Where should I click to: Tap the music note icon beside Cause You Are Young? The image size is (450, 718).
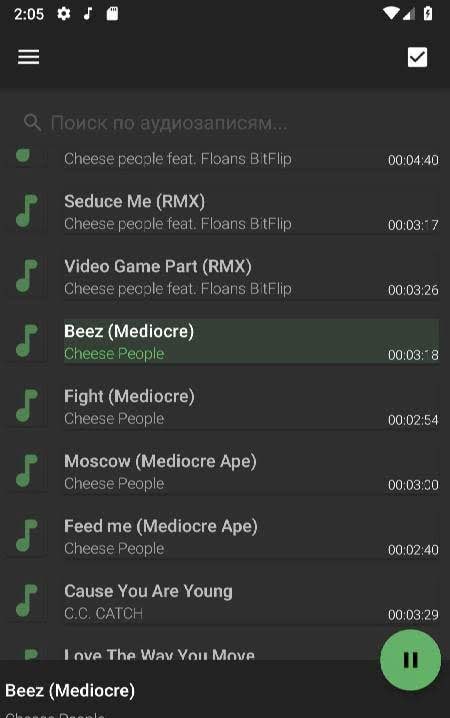click(27, 601)
